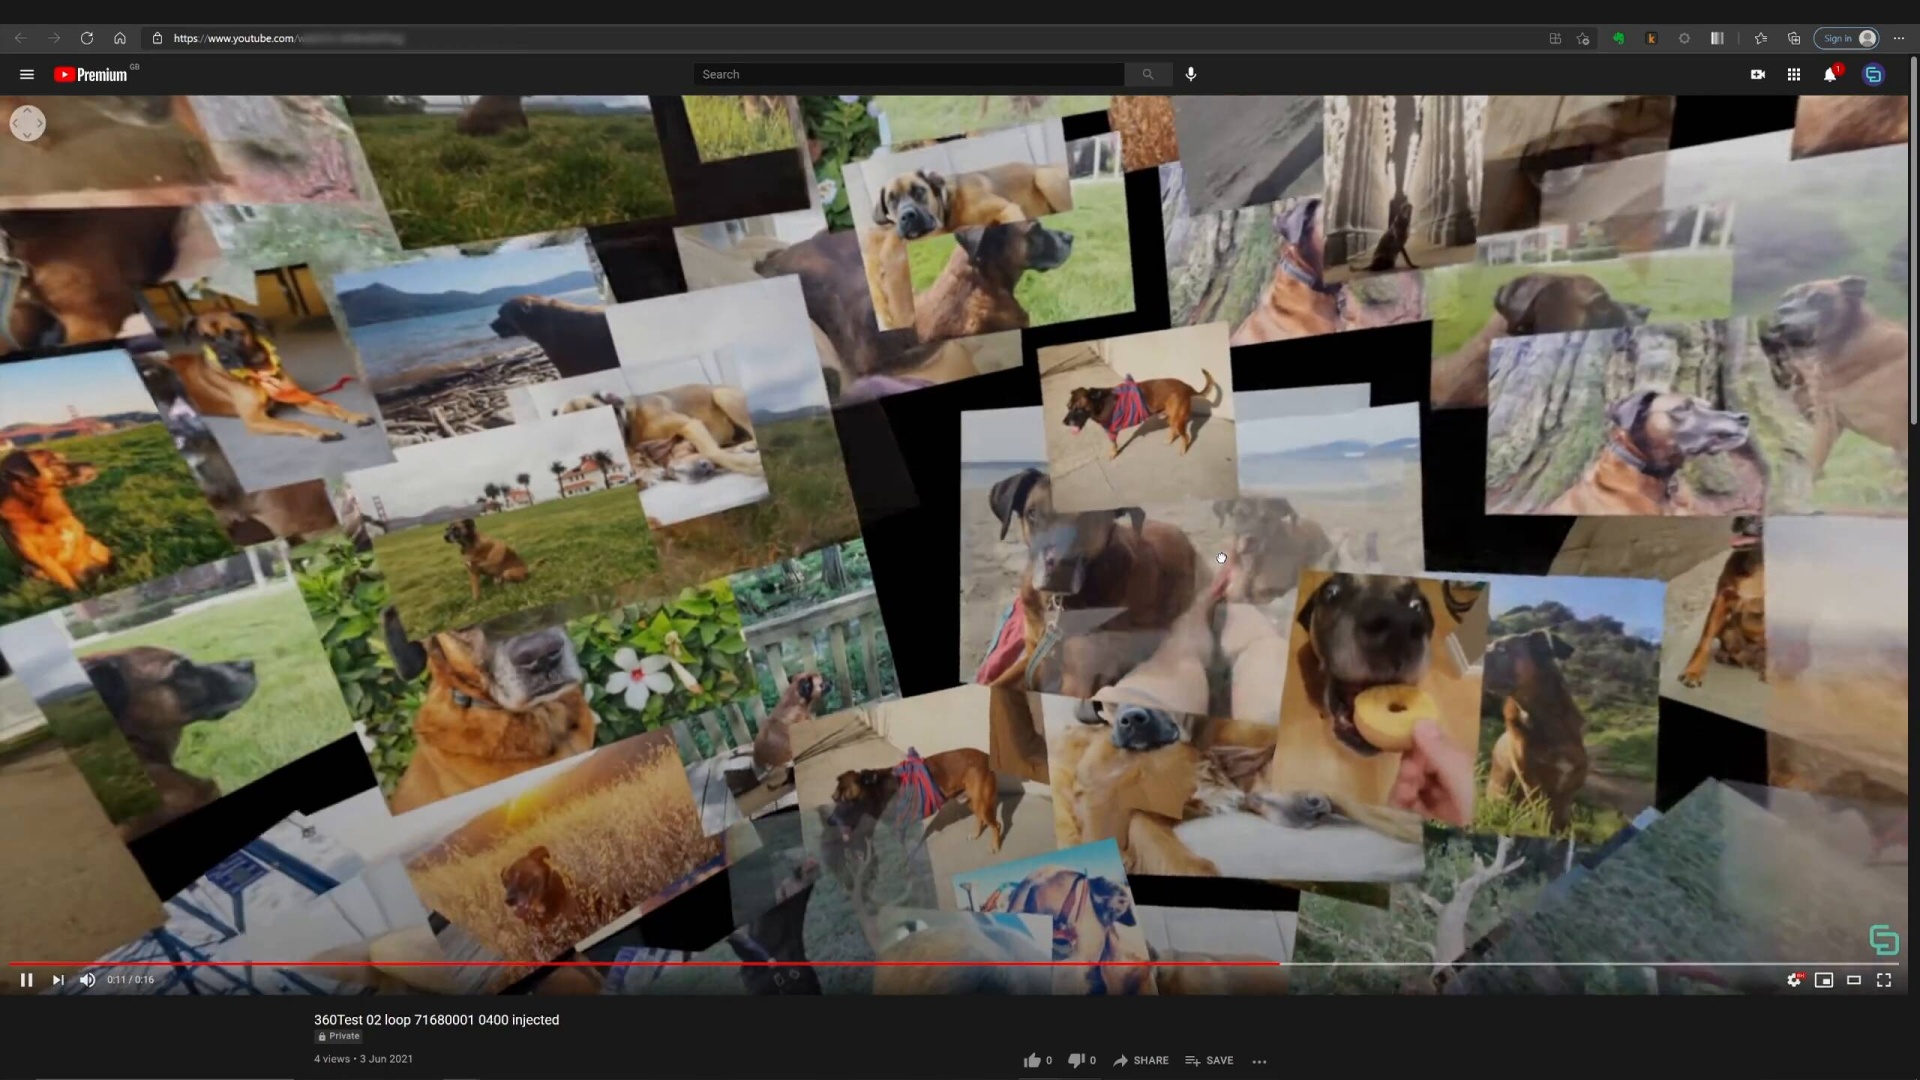
Task: Enable miniplayer mode
Action: (1823, 980)
